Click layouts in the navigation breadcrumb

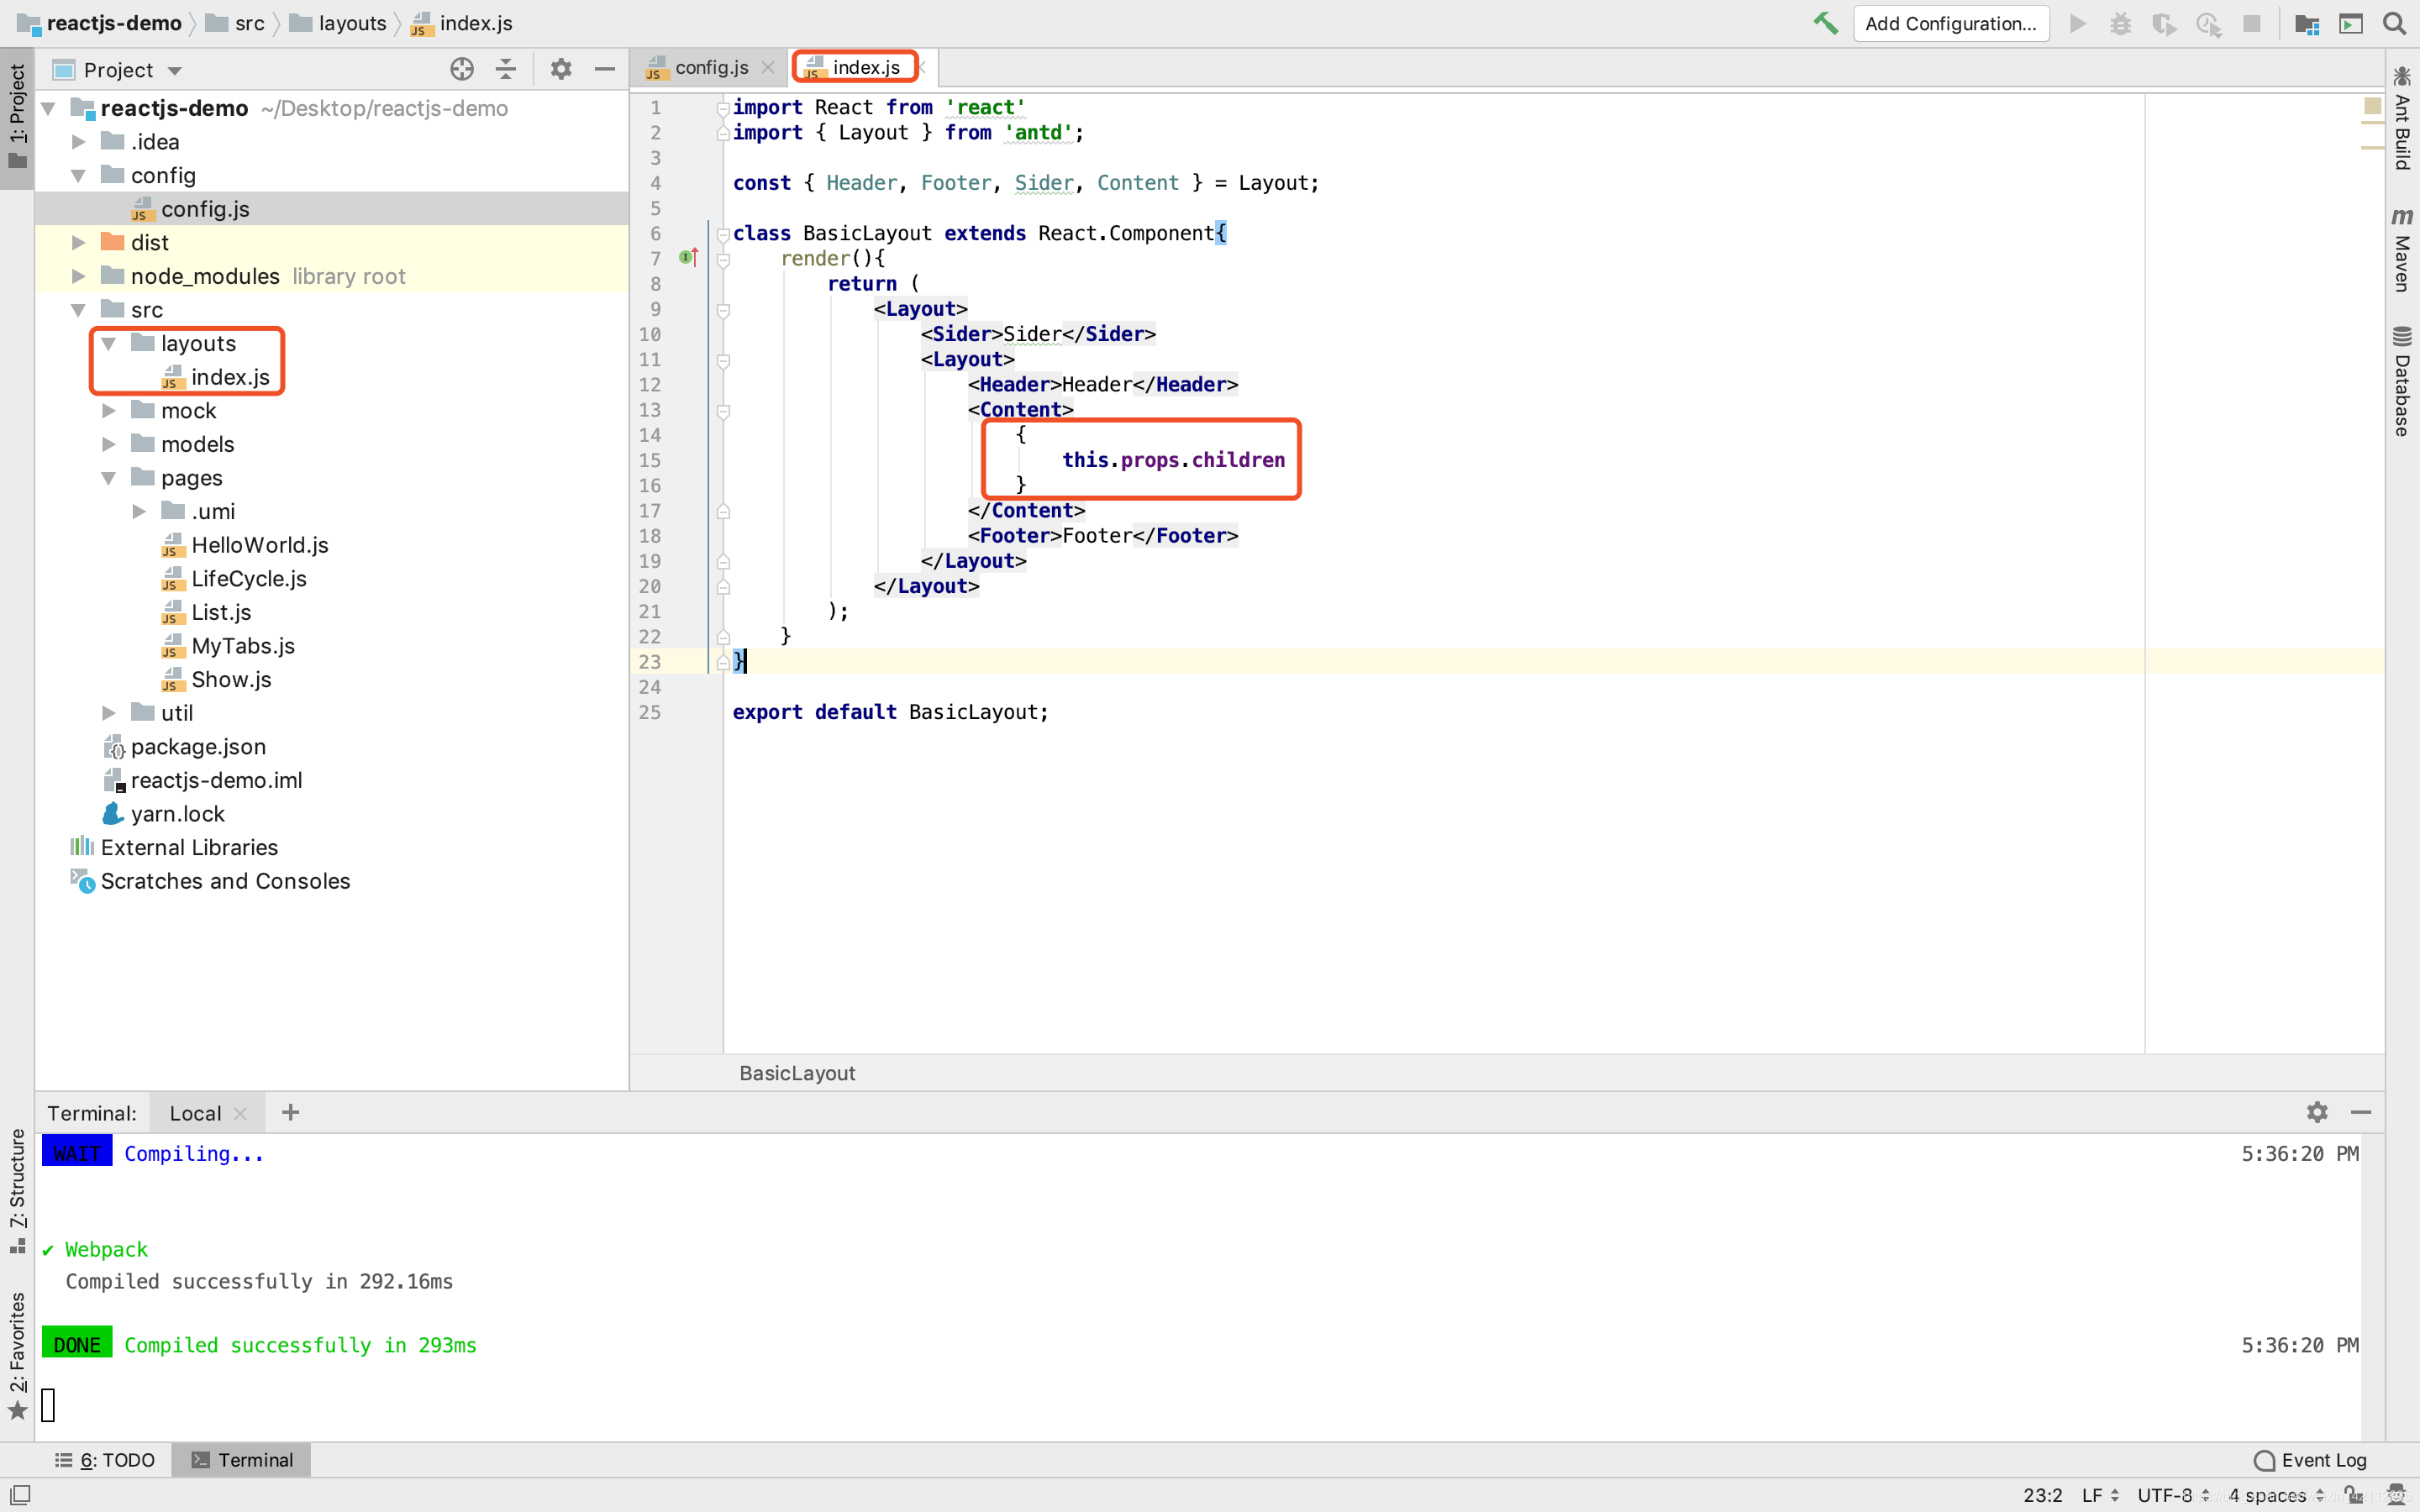click(338, 23)
